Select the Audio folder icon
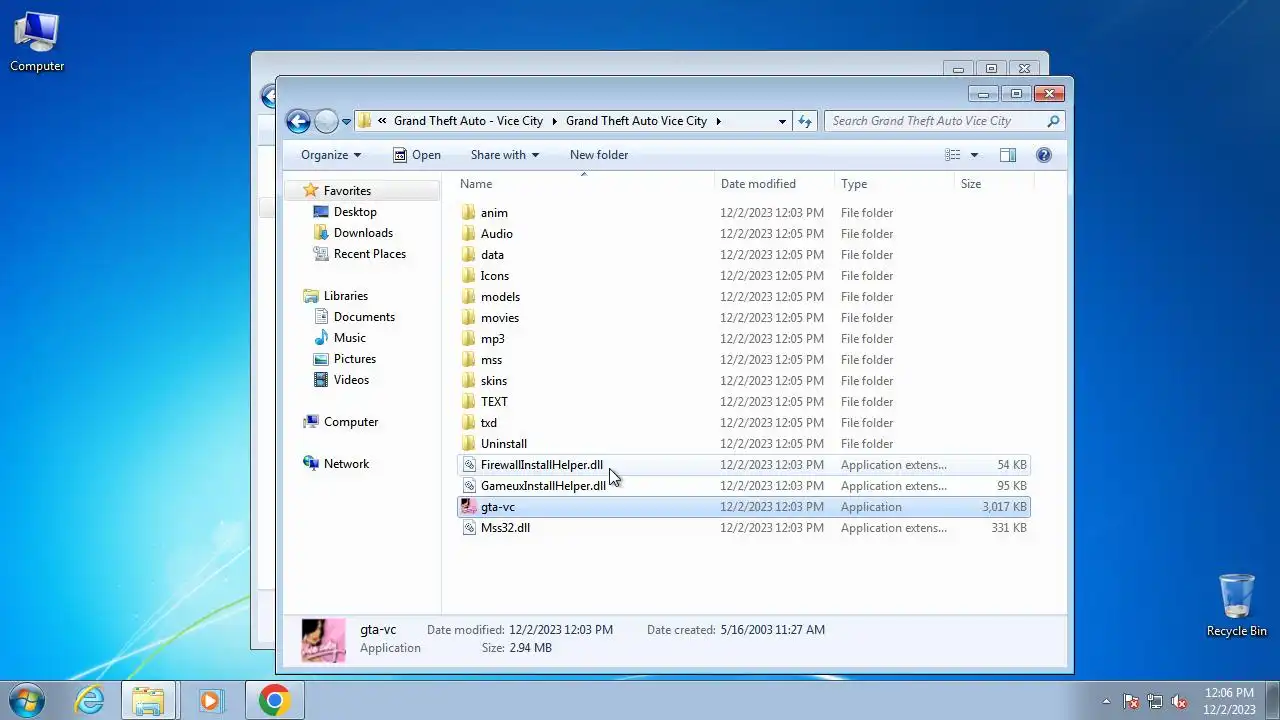The image size is (1280, 720). point(469,234)
